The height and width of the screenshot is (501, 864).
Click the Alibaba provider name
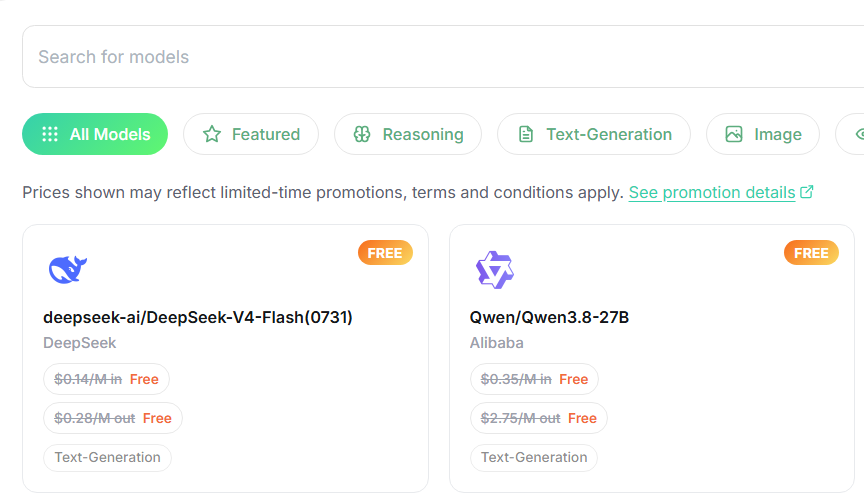point(496,343)
